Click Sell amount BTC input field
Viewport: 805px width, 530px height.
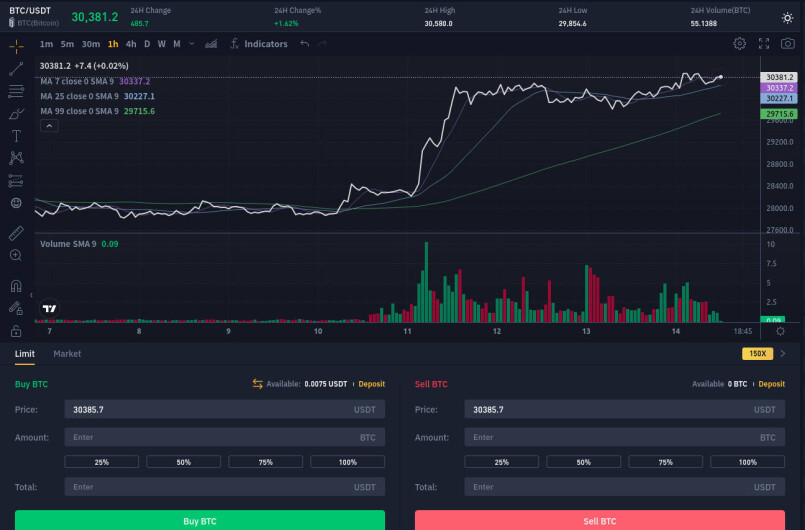pyautogui.click(x=624, y=437)
